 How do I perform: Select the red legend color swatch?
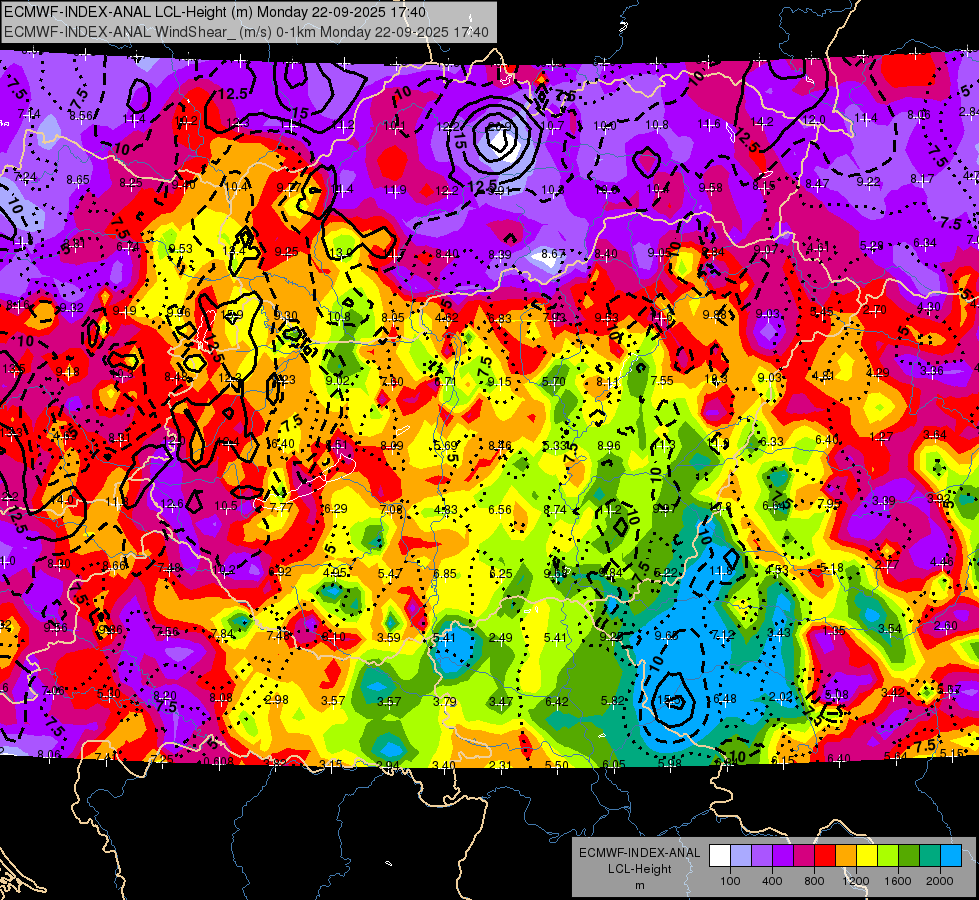(825, 856)
